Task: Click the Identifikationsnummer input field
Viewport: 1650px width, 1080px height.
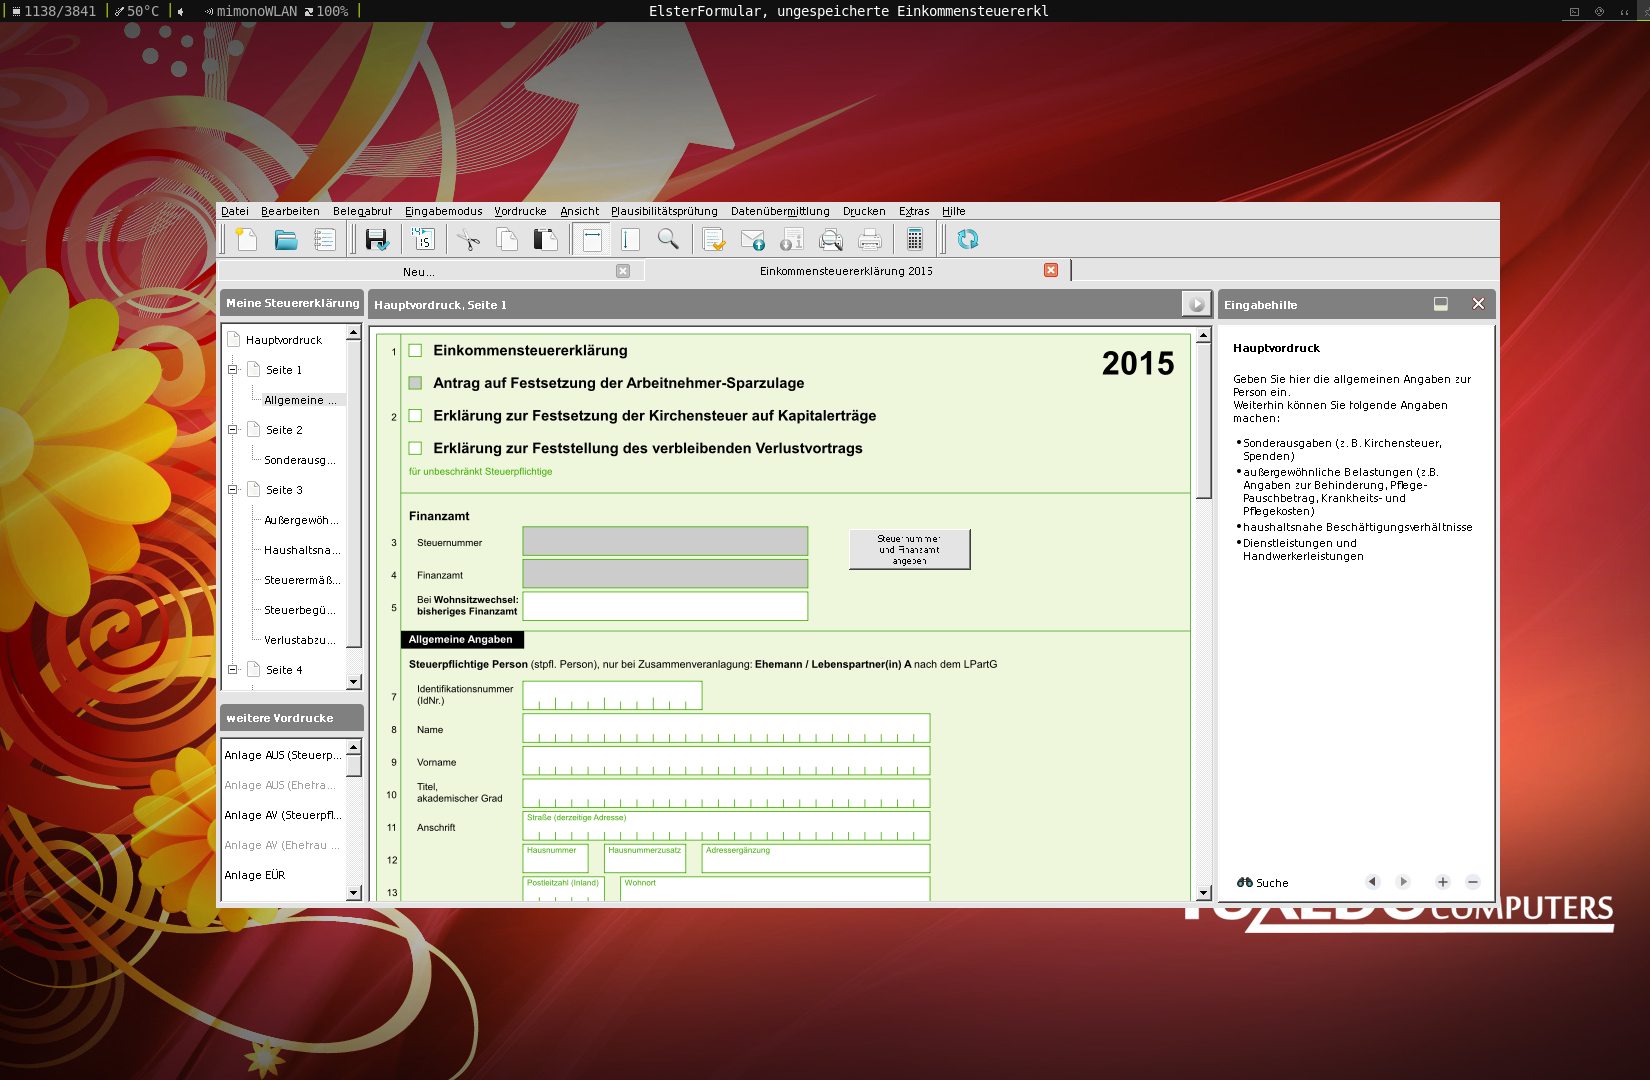Action: [x=612, y=695]
